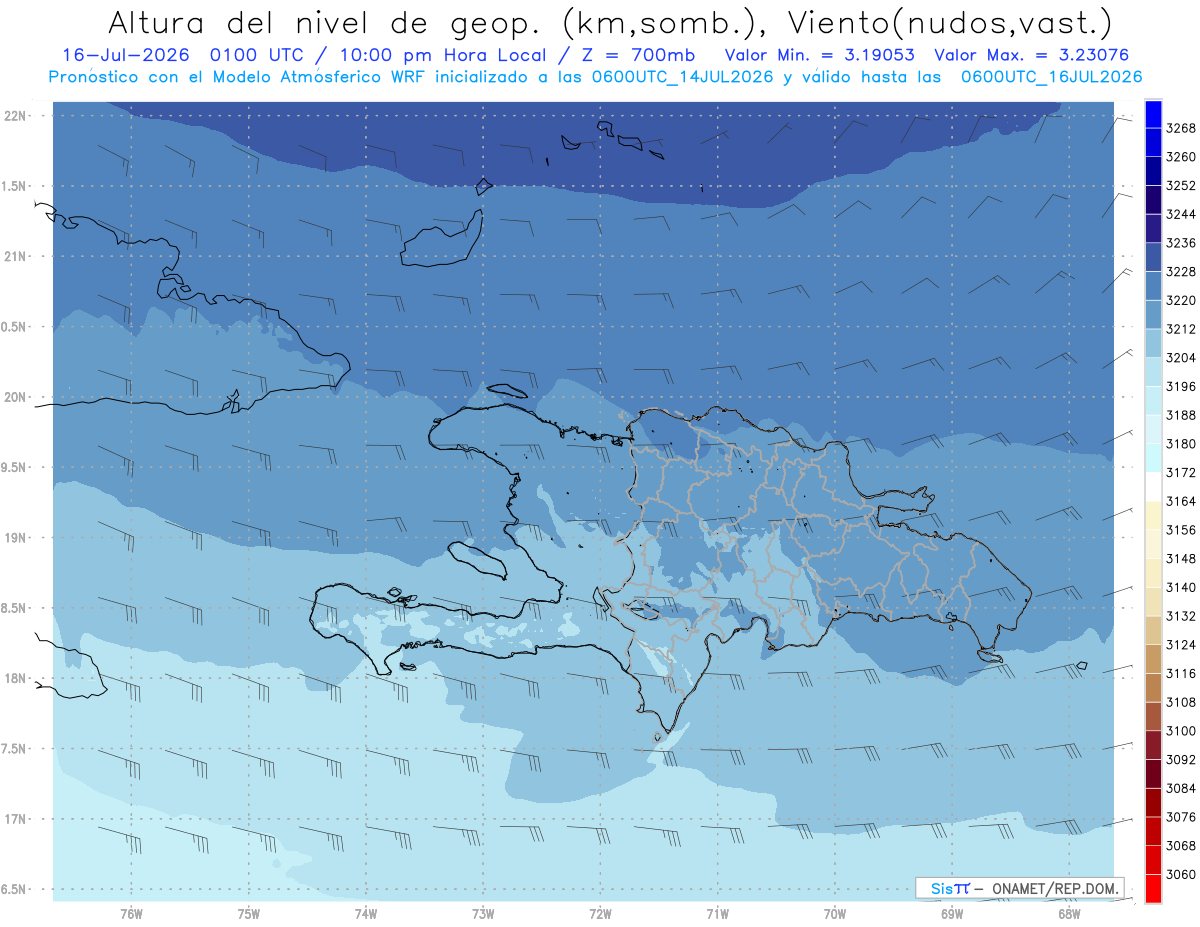Click the '74W' longitude label

pos(366,913)
